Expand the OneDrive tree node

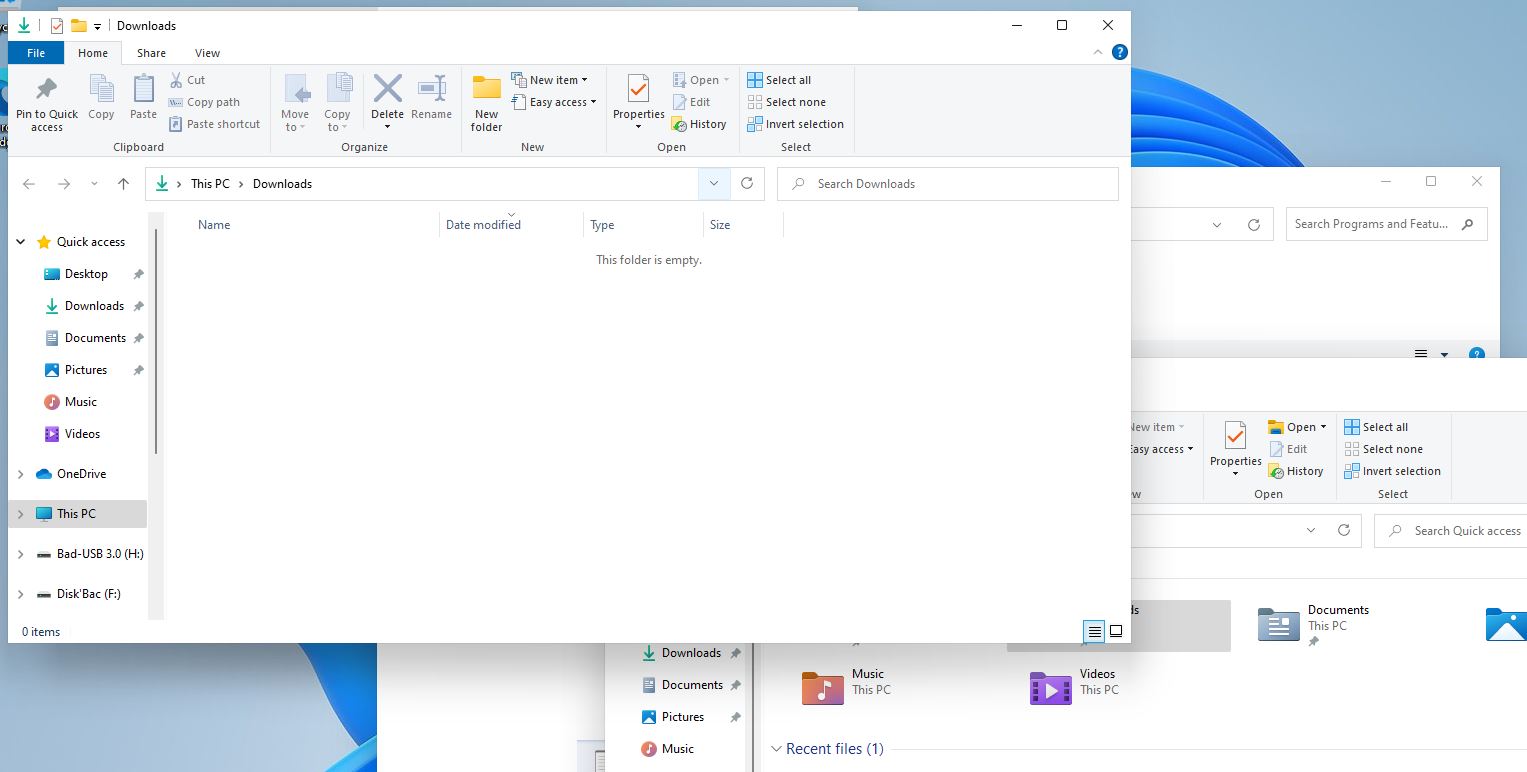pos(21,474)
